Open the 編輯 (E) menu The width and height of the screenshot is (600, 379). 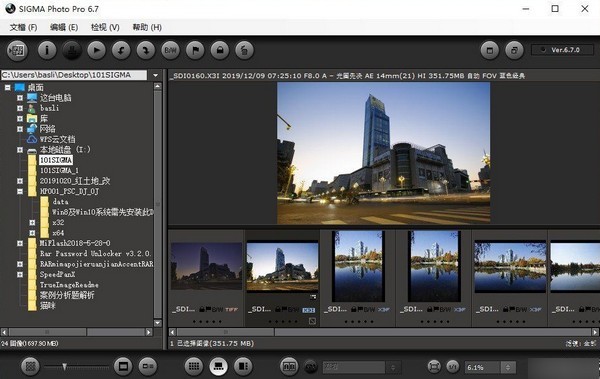[64, 28]
